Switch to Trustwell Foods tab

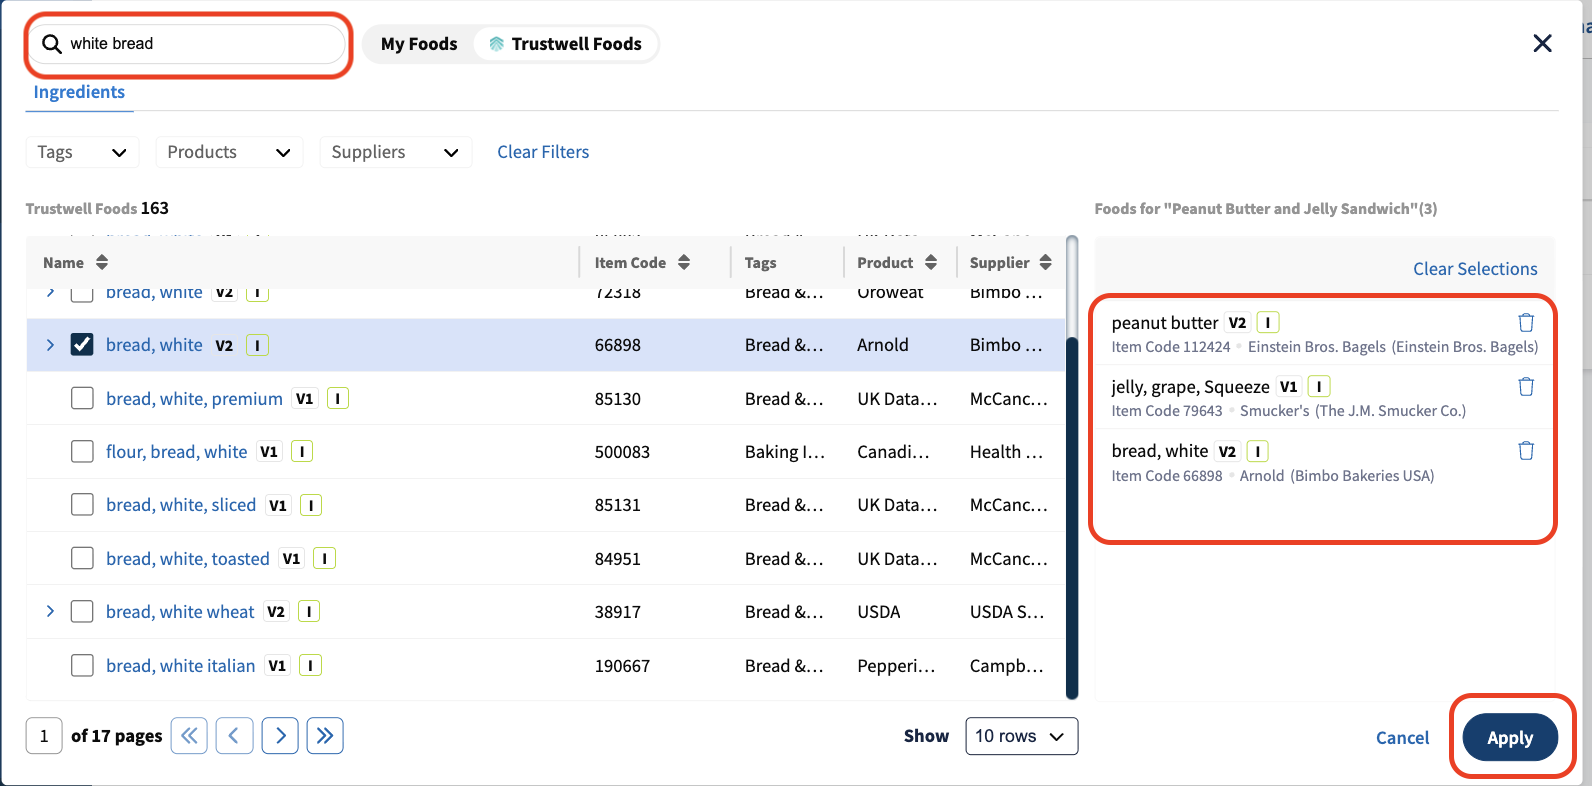point(566,44)
